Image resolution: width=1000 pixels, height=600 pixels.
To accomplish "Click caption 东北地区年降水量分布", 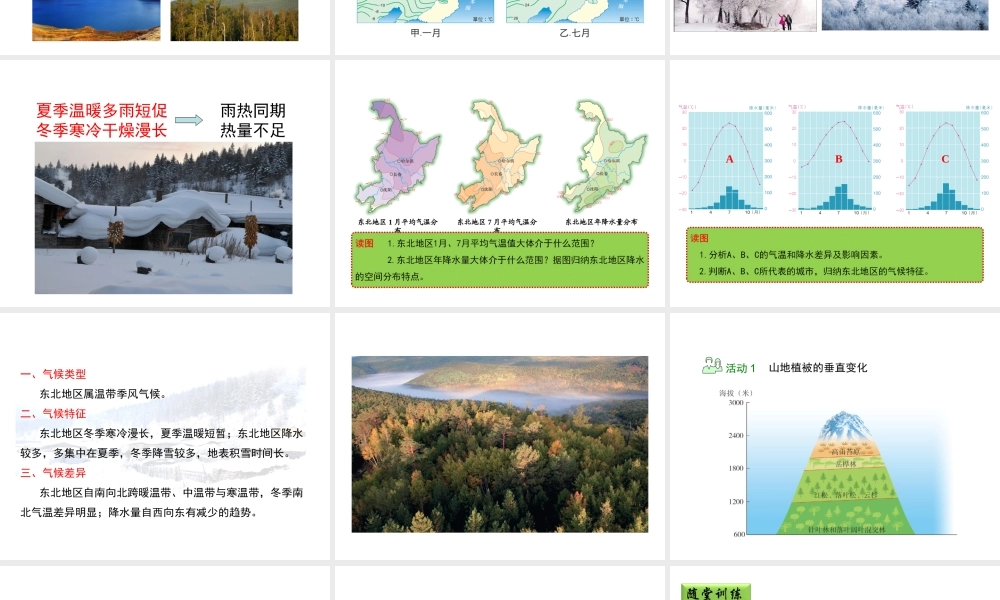I will coord(601,222).
